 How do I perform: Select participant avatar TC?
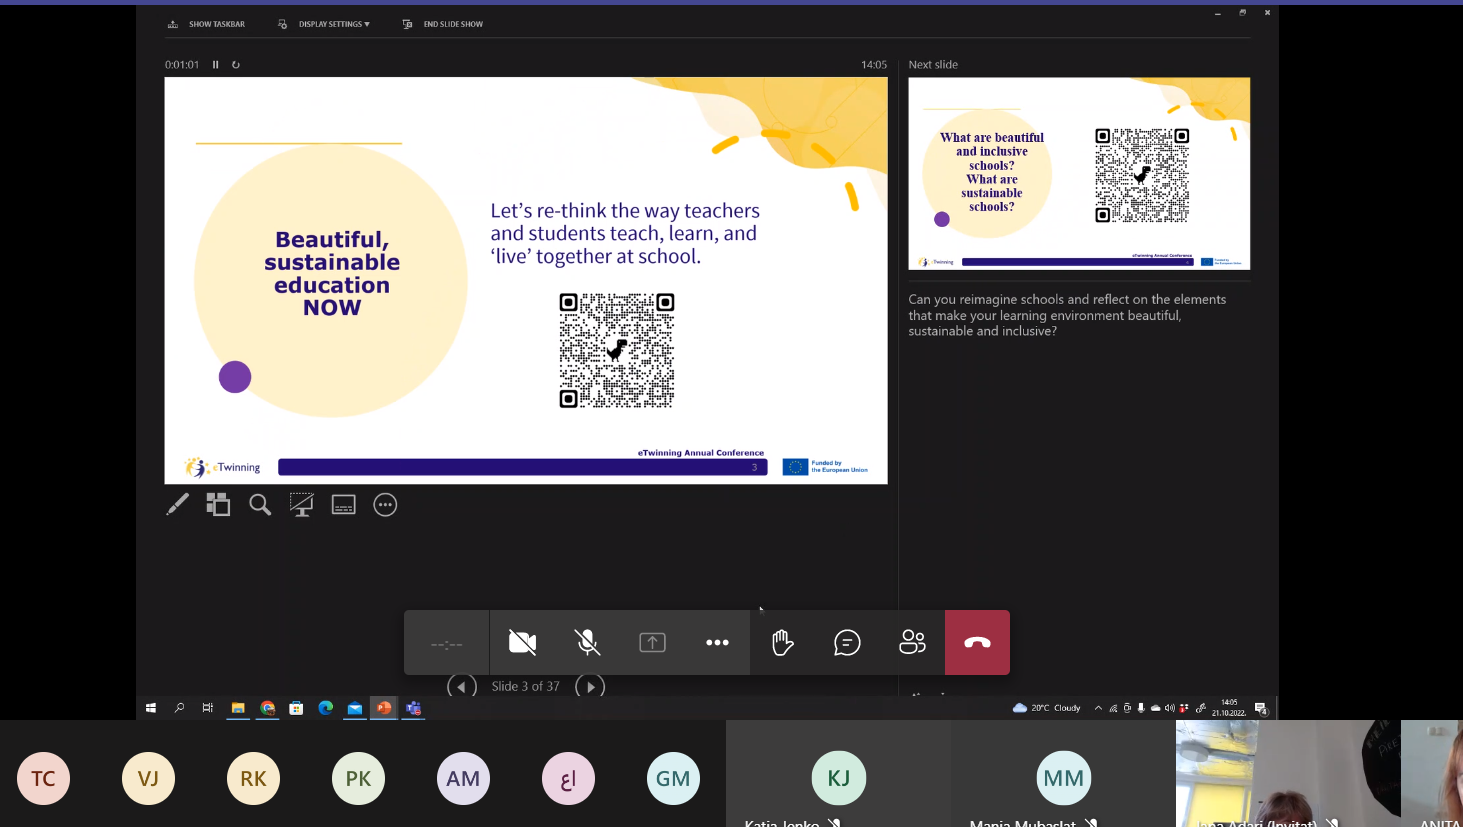43,778
